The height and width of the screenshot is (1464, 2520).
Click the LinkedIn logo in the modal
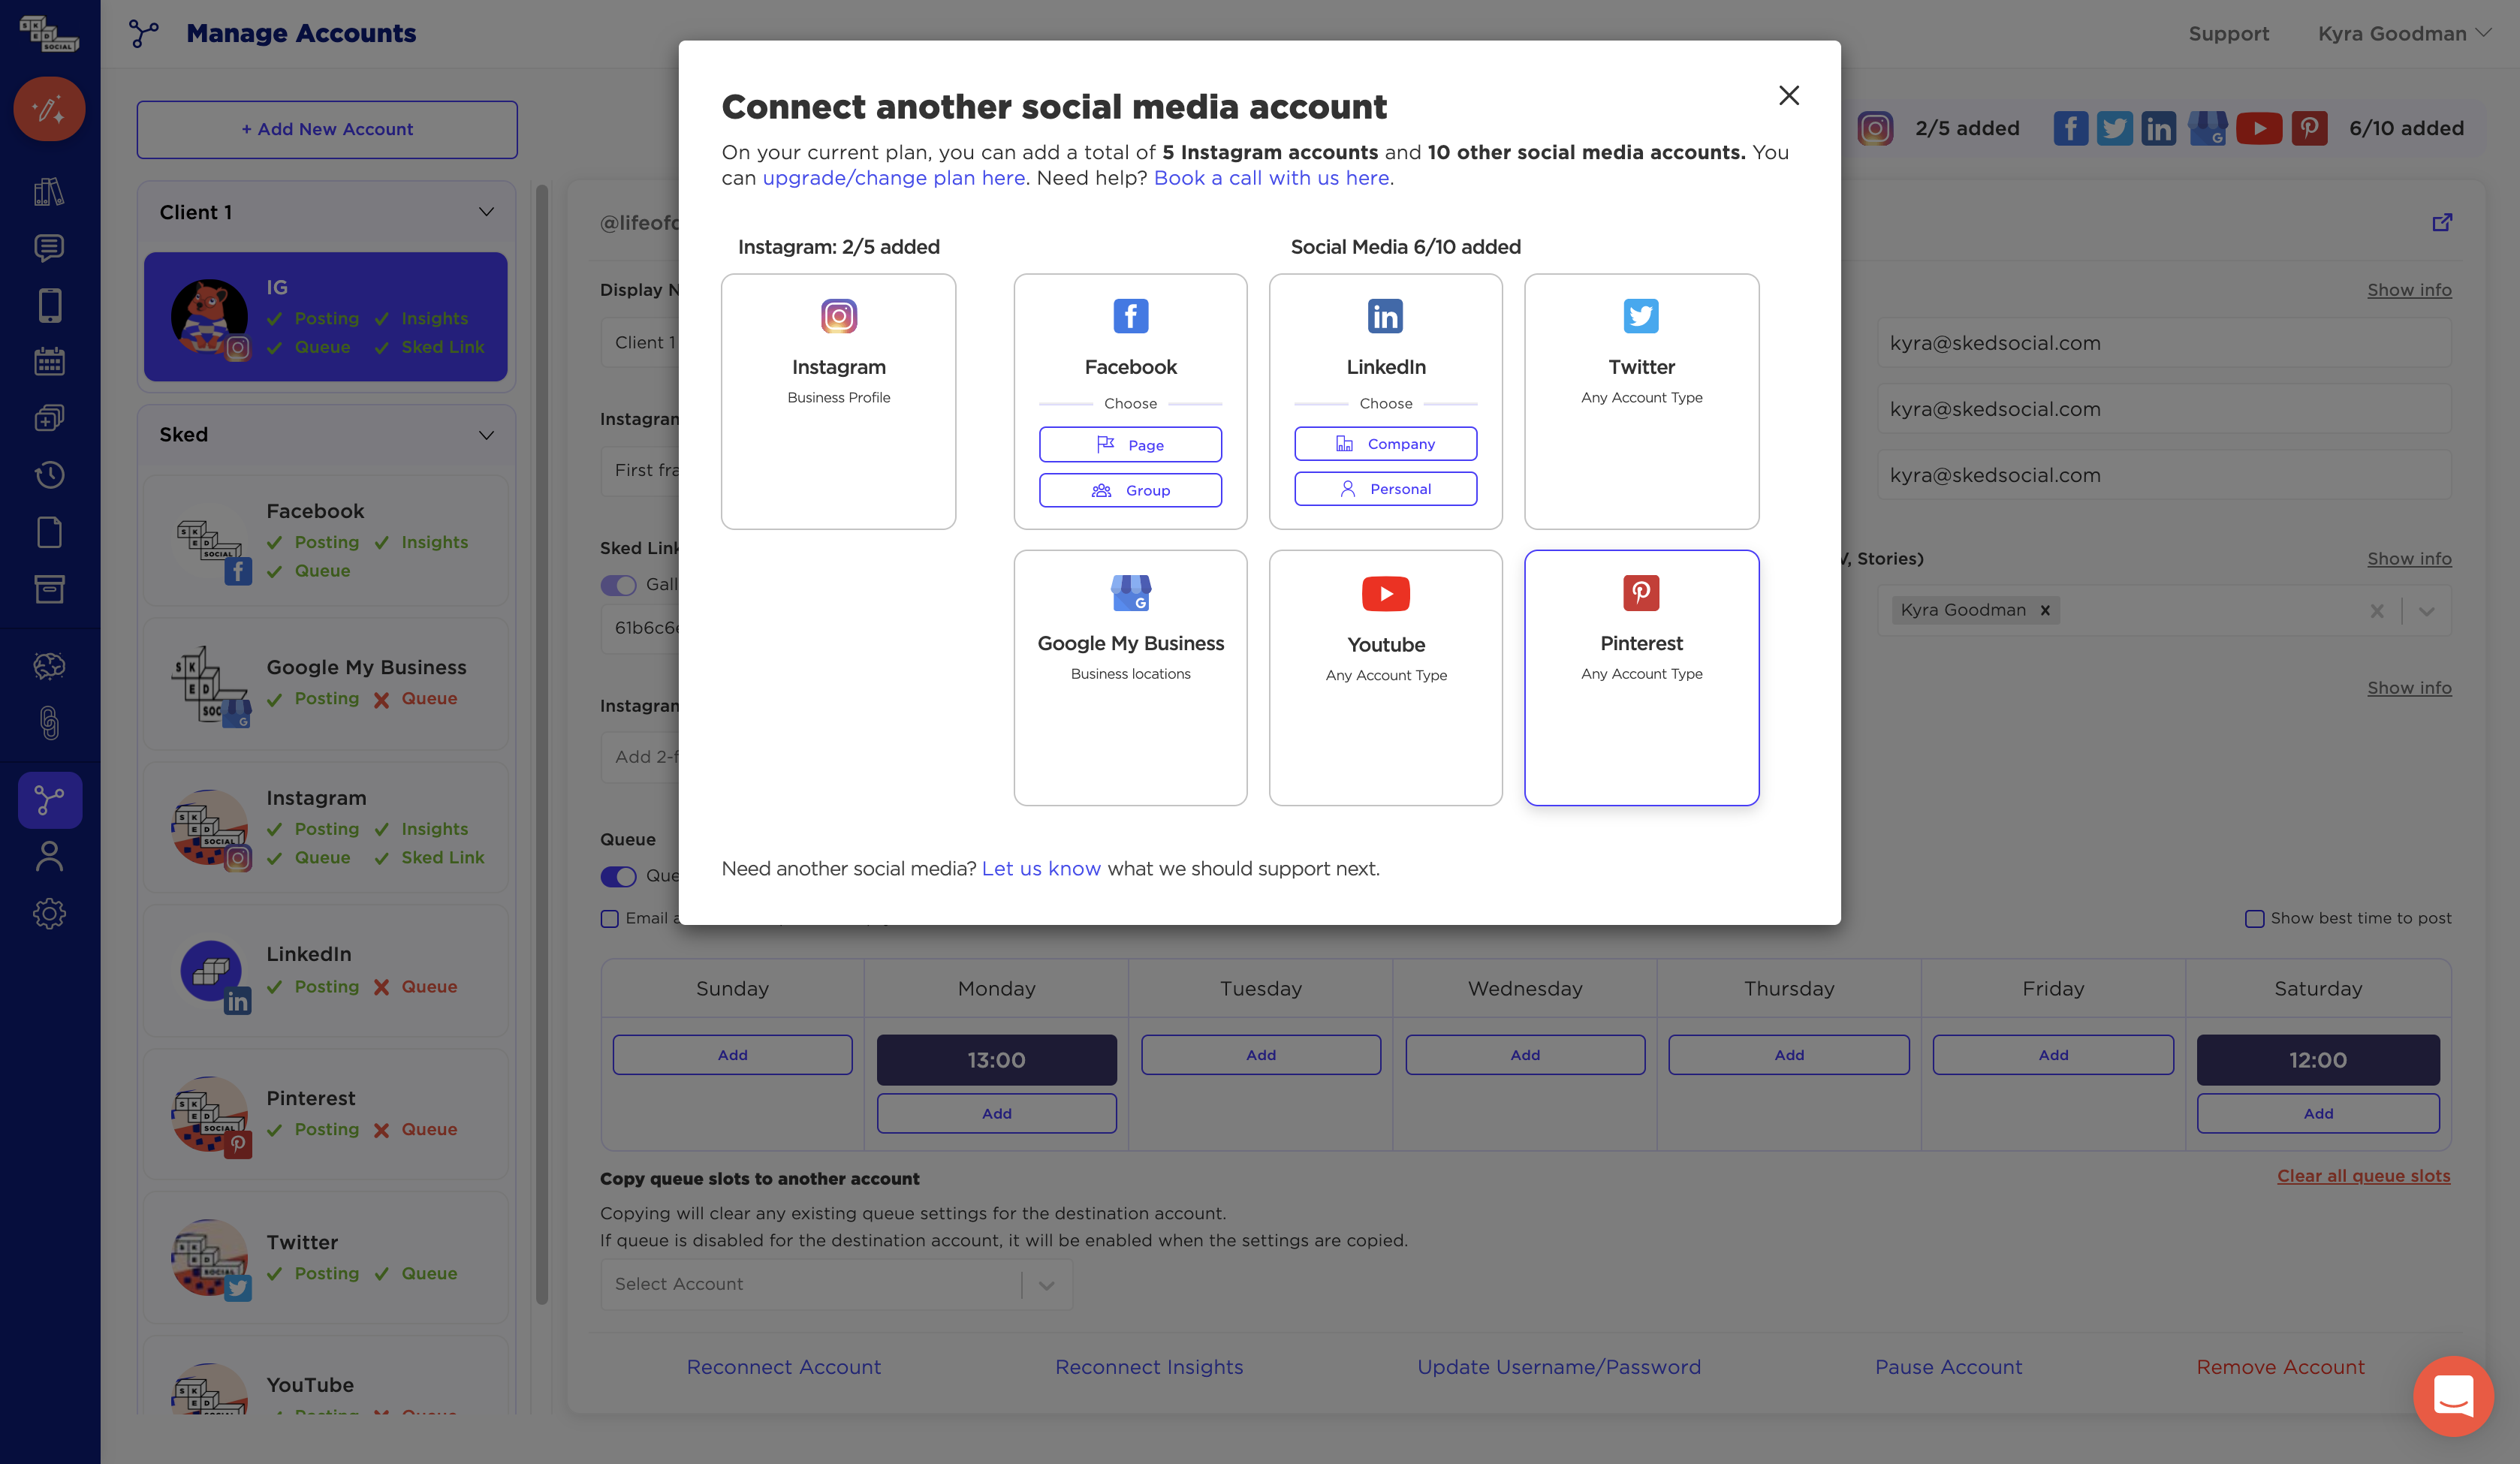point(1385,316)
